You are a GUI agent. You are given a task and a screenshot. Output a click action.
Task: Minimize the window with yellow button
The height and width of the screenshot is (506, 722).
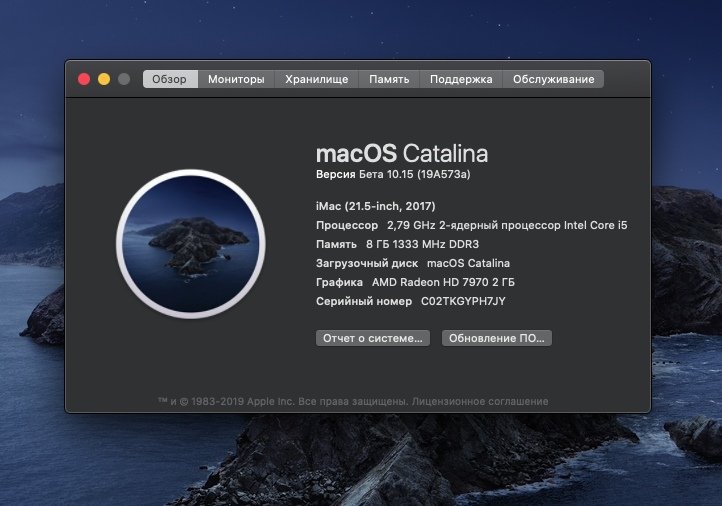pyautogui.click(x=104, y=79)
